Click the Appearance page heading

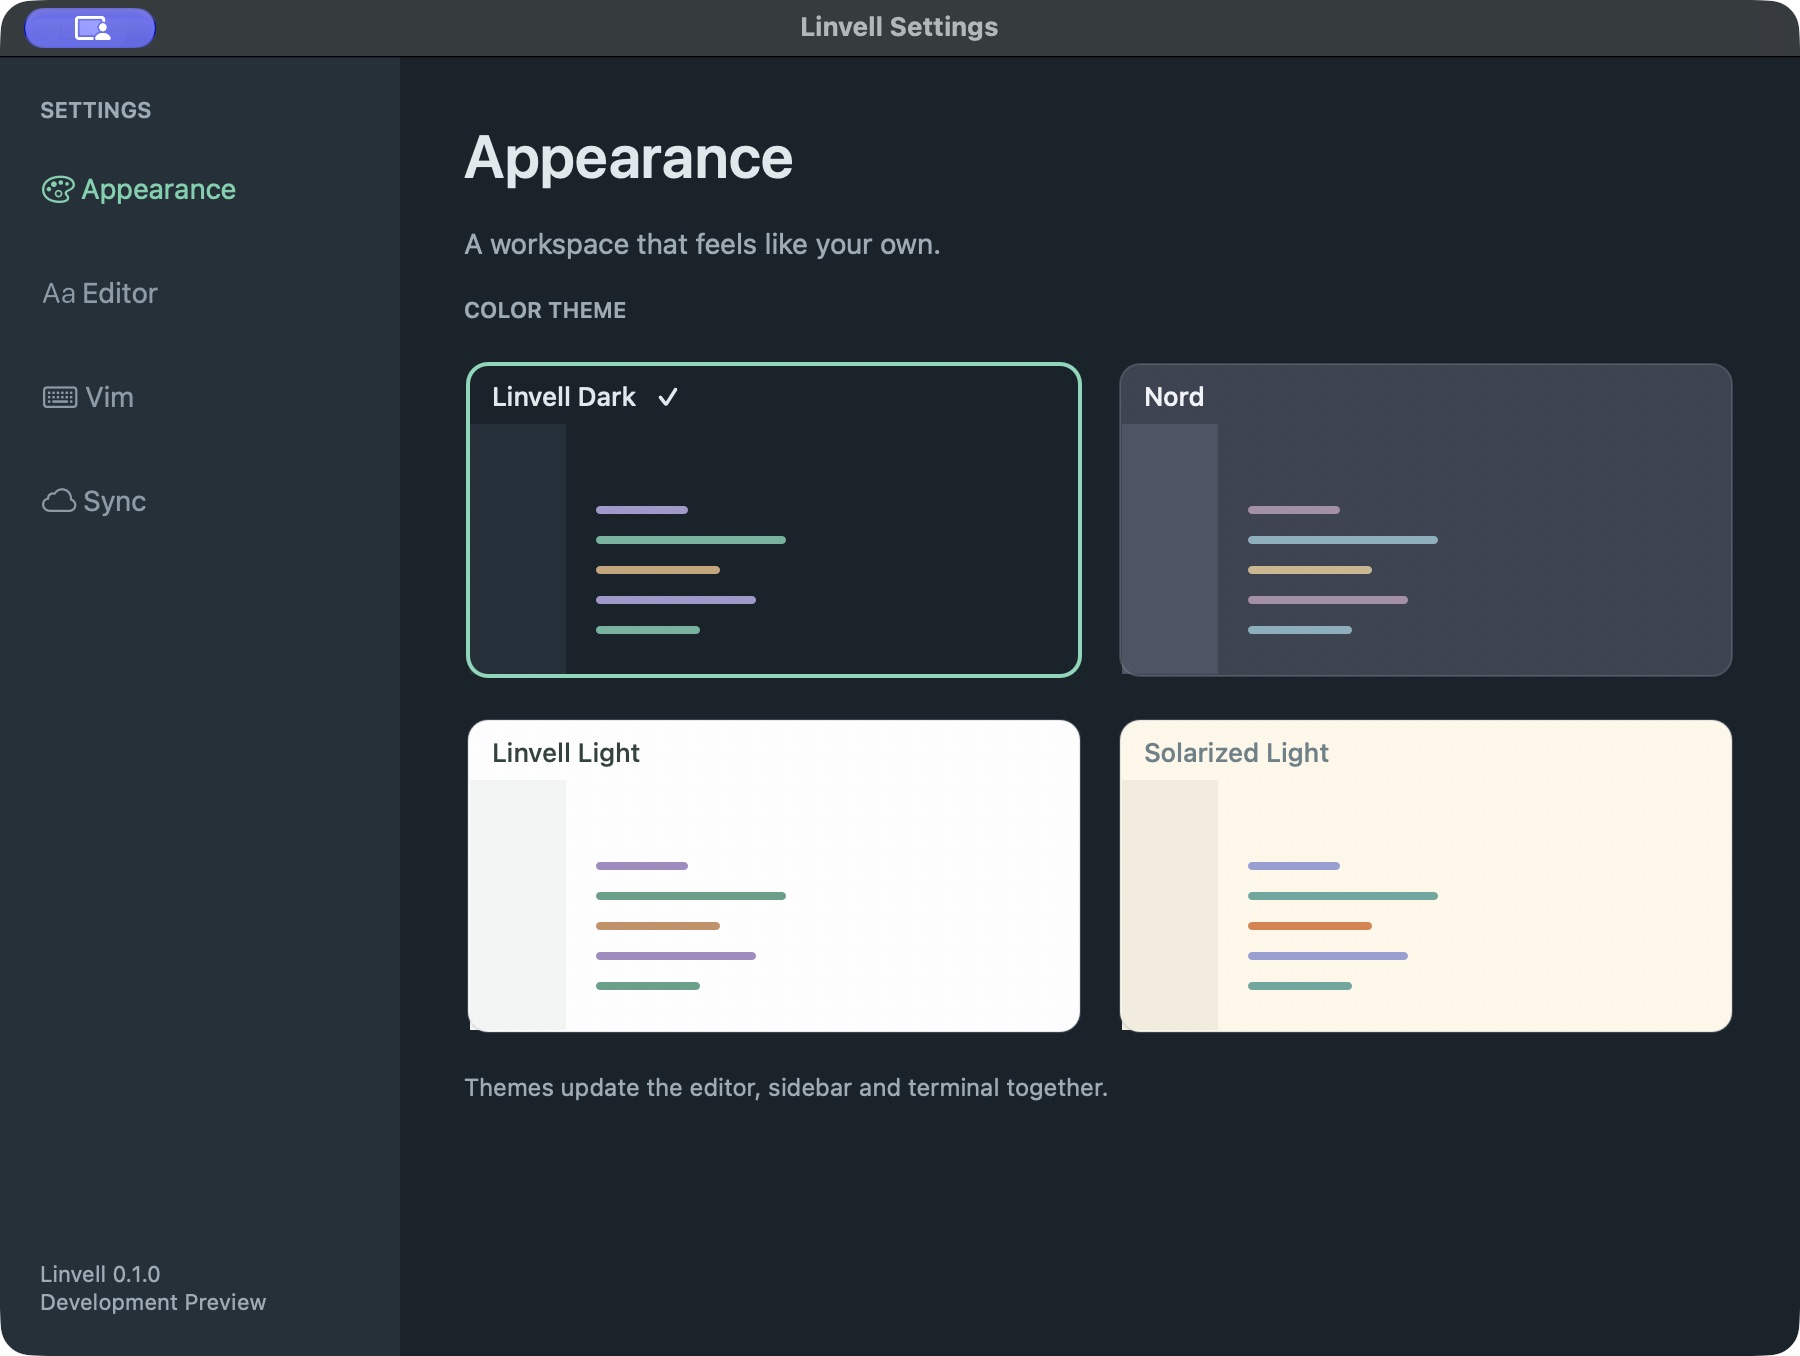coord(629,158)
